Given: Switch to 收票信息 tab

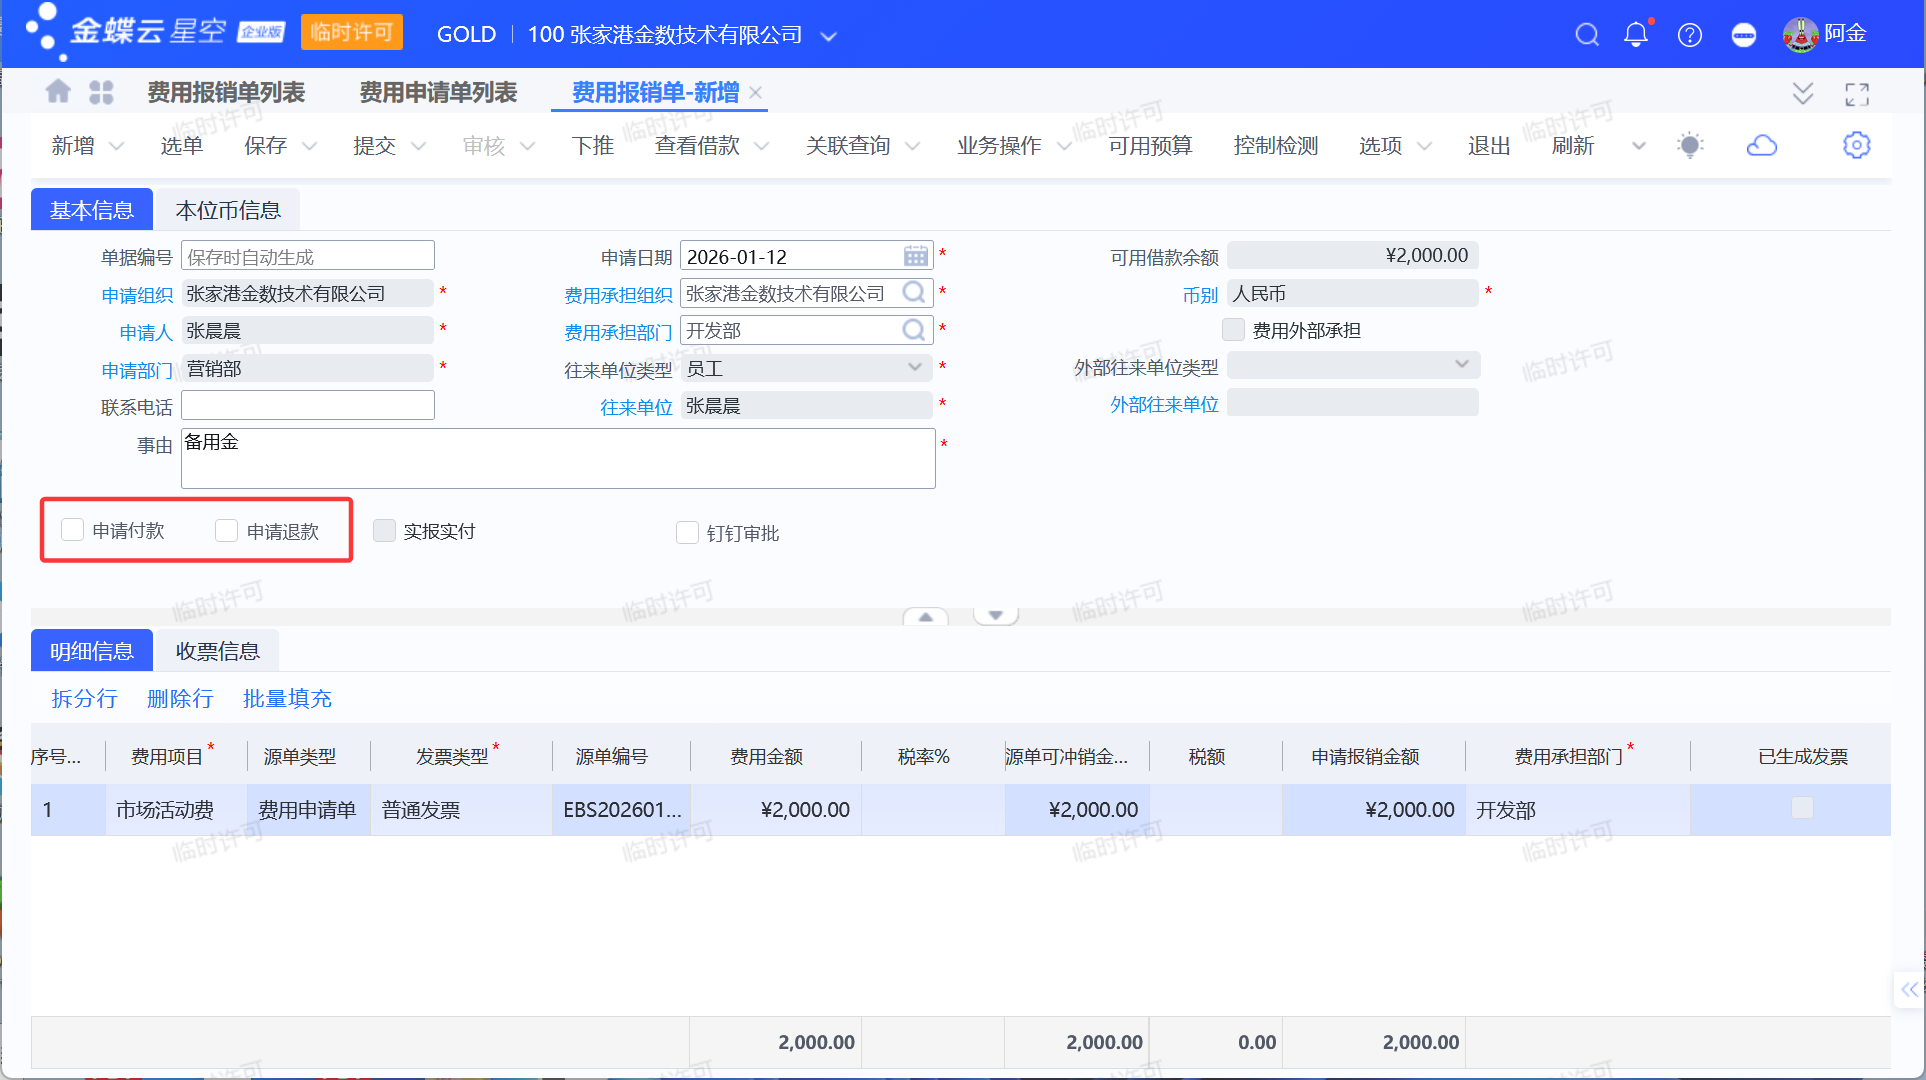Looking at the screenshot, I should tap(217, 651).
